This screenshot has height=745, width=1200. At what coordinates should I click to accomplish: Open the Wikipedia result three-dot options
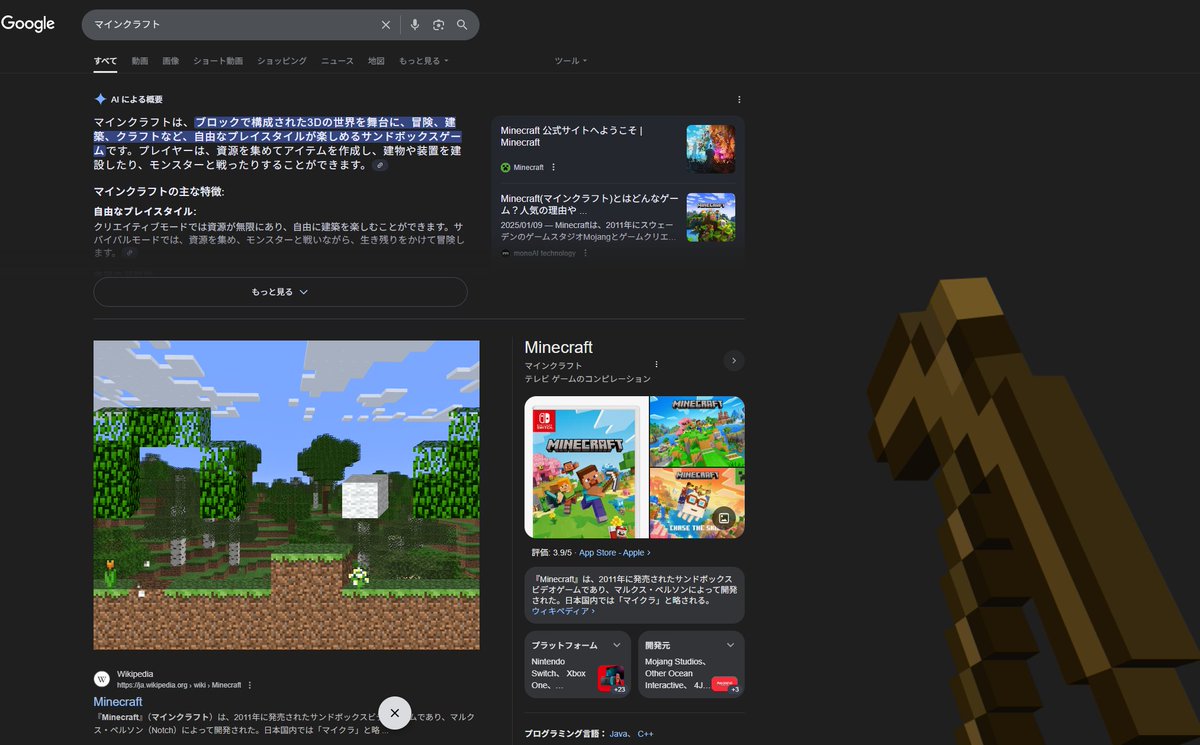click(250, 685)
